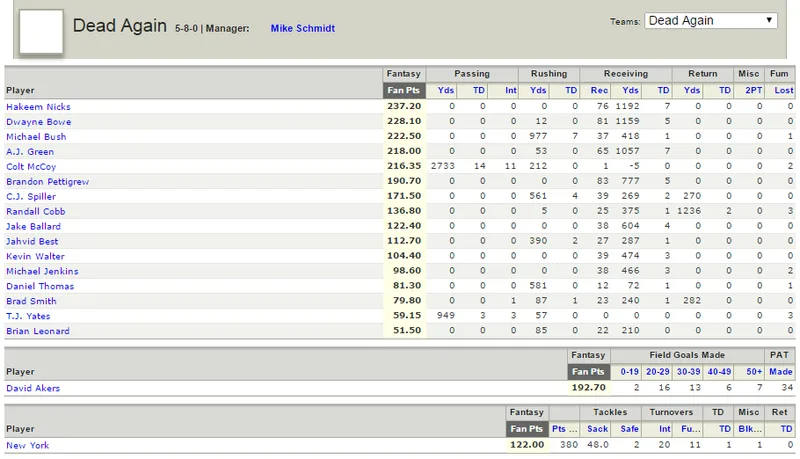Sort by 50+ field goals column

click(x=754, y=372)
